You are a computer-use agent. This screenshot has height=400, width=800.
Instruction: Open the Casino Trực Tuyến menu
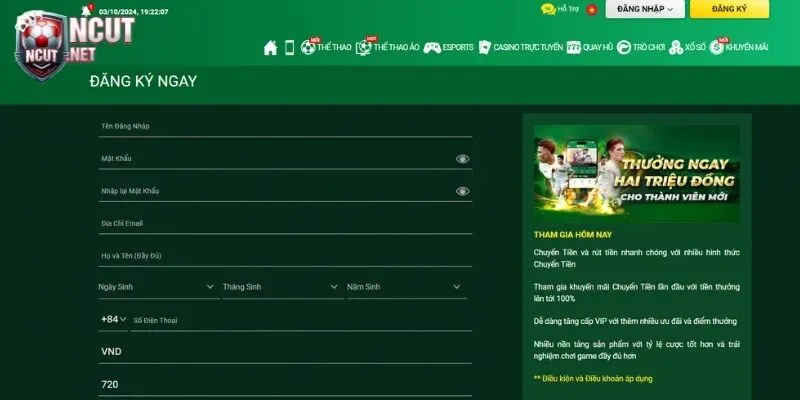[x=520, y=47]
